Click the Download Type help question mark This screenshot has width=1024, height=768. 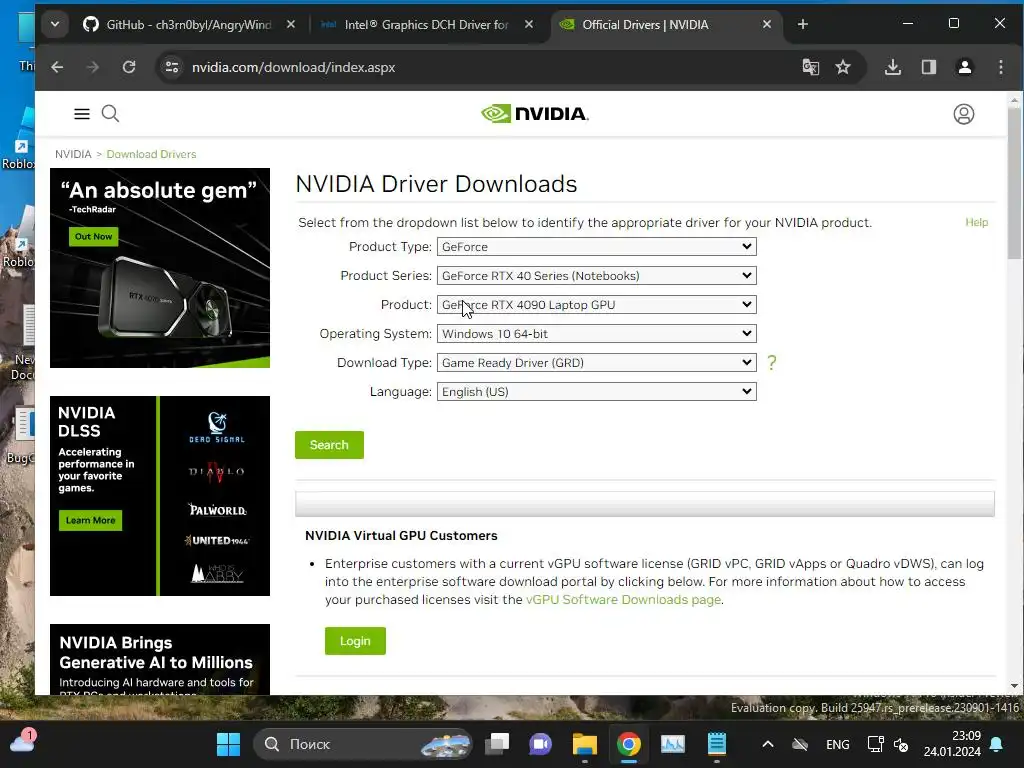click(x=772, y=362)
